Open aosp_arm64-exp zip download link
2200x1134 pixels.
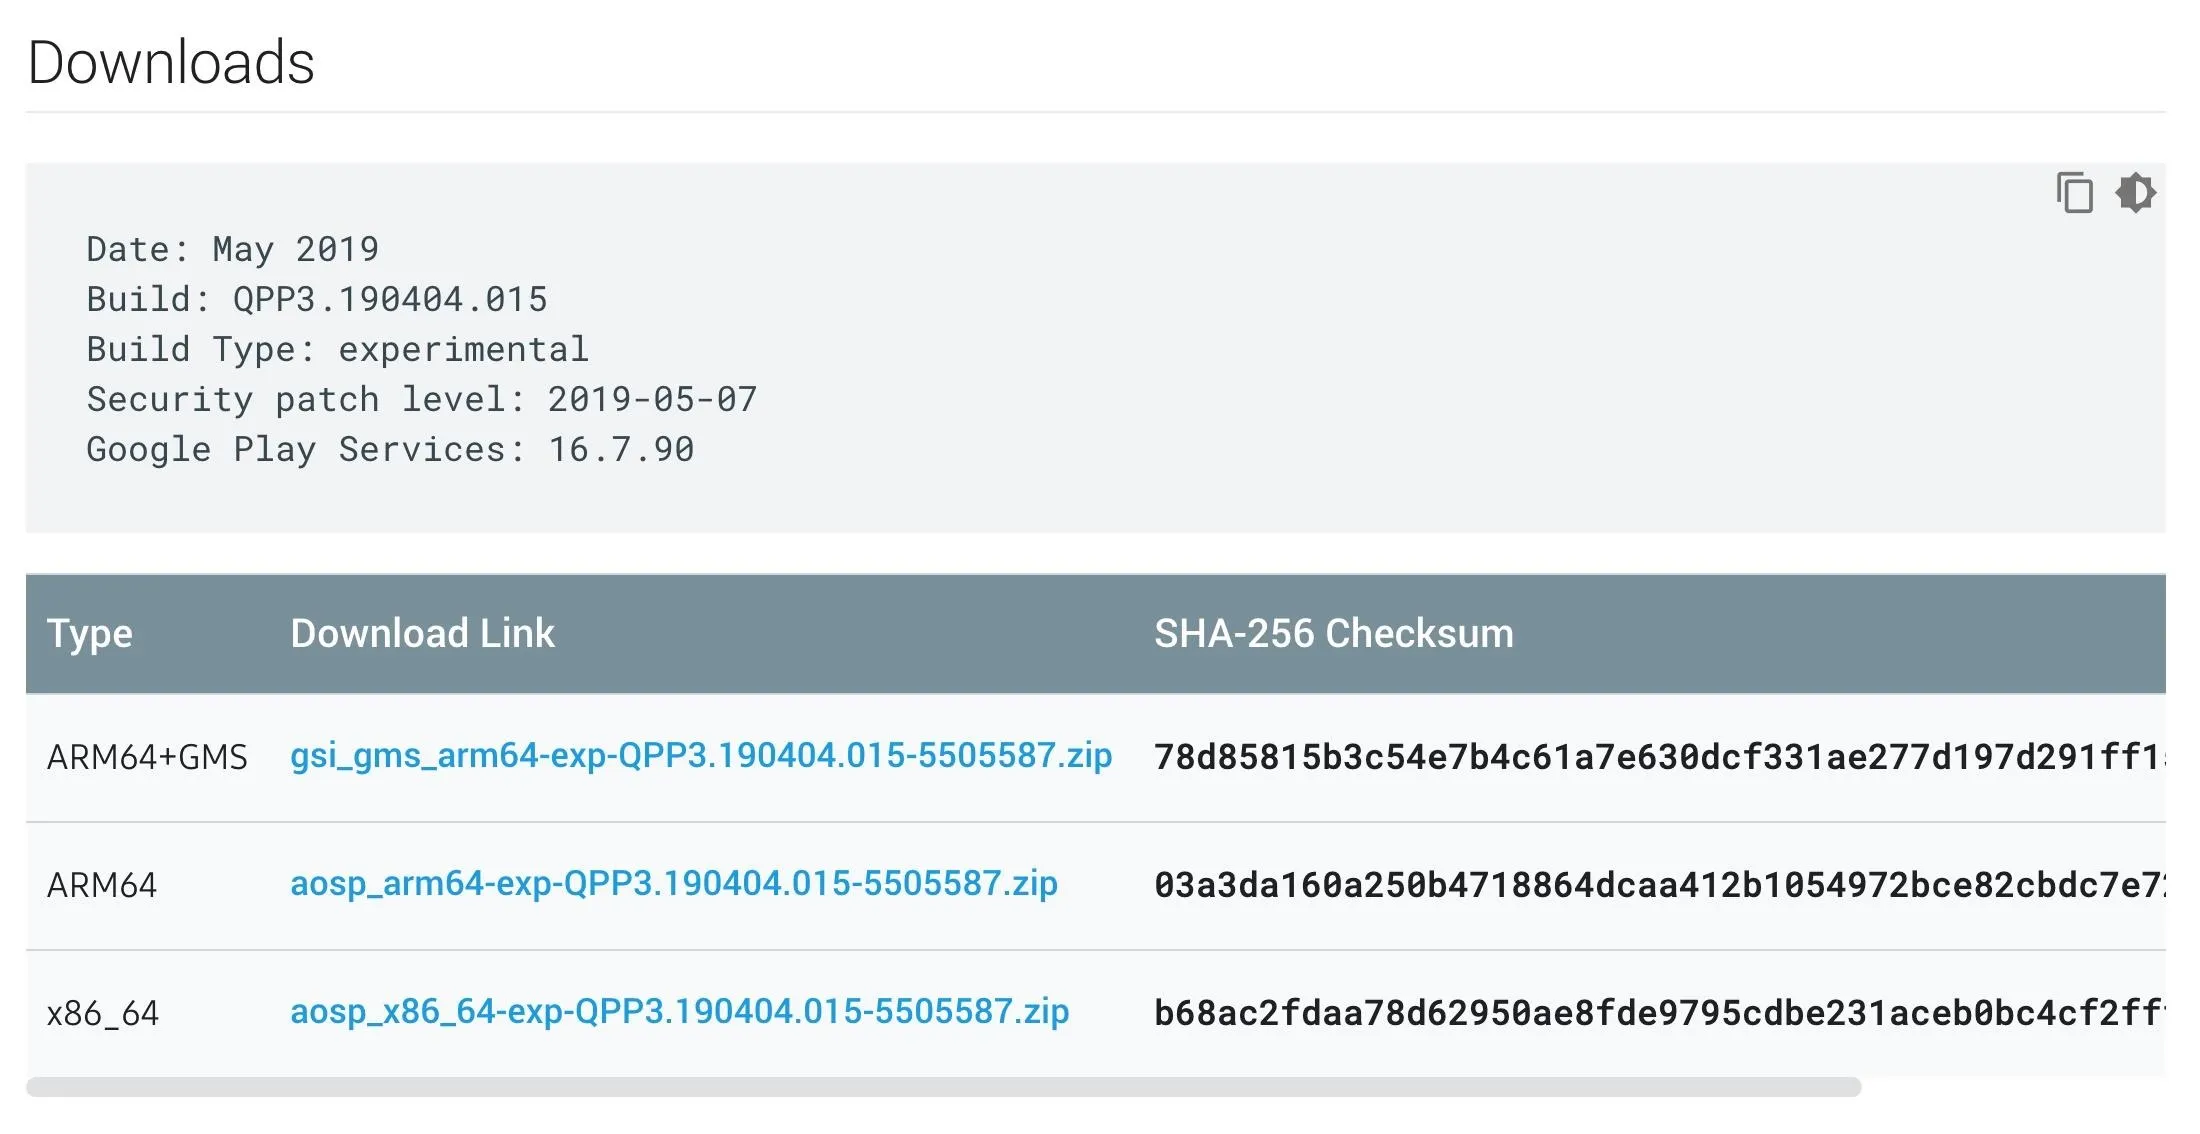674,884
